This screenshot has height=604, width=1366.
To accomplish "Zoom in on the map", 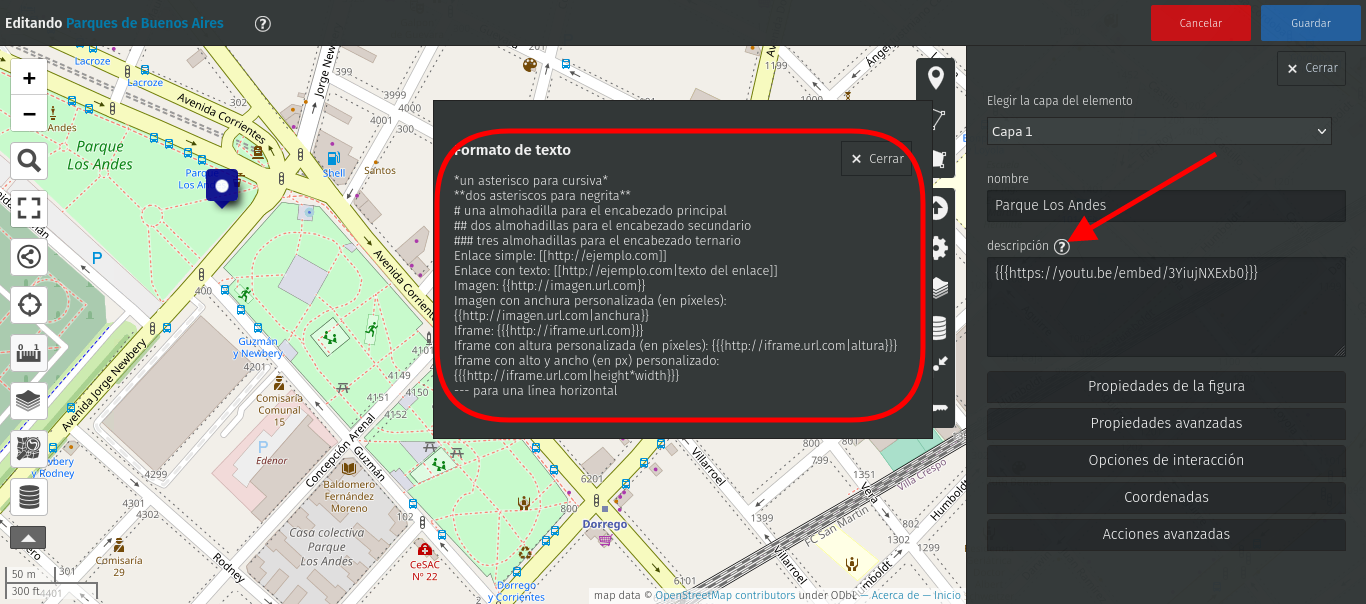I will point(29,78).
